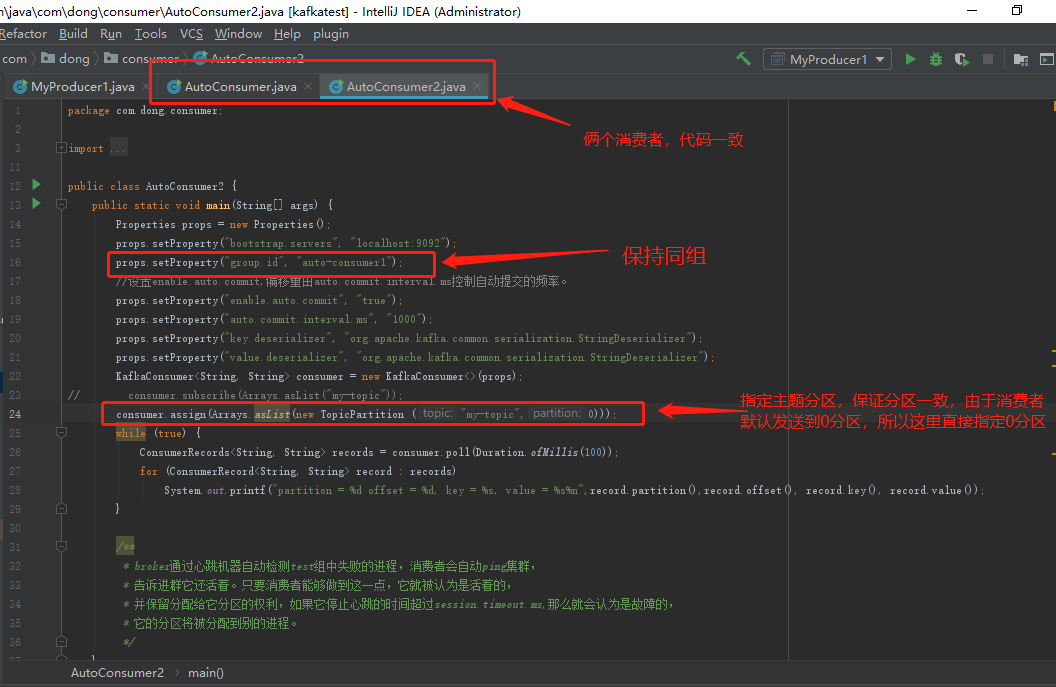Viewport: 1056px width, 687px height.
Task: Open the Tools menu
Action: coord(150,34)
